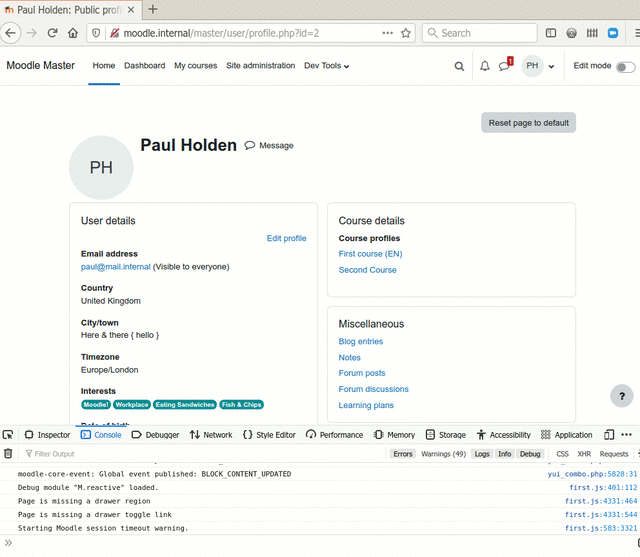Switch to the Debugger devtools tab
This screenshot has height=557, width=640.
(156, 435)
